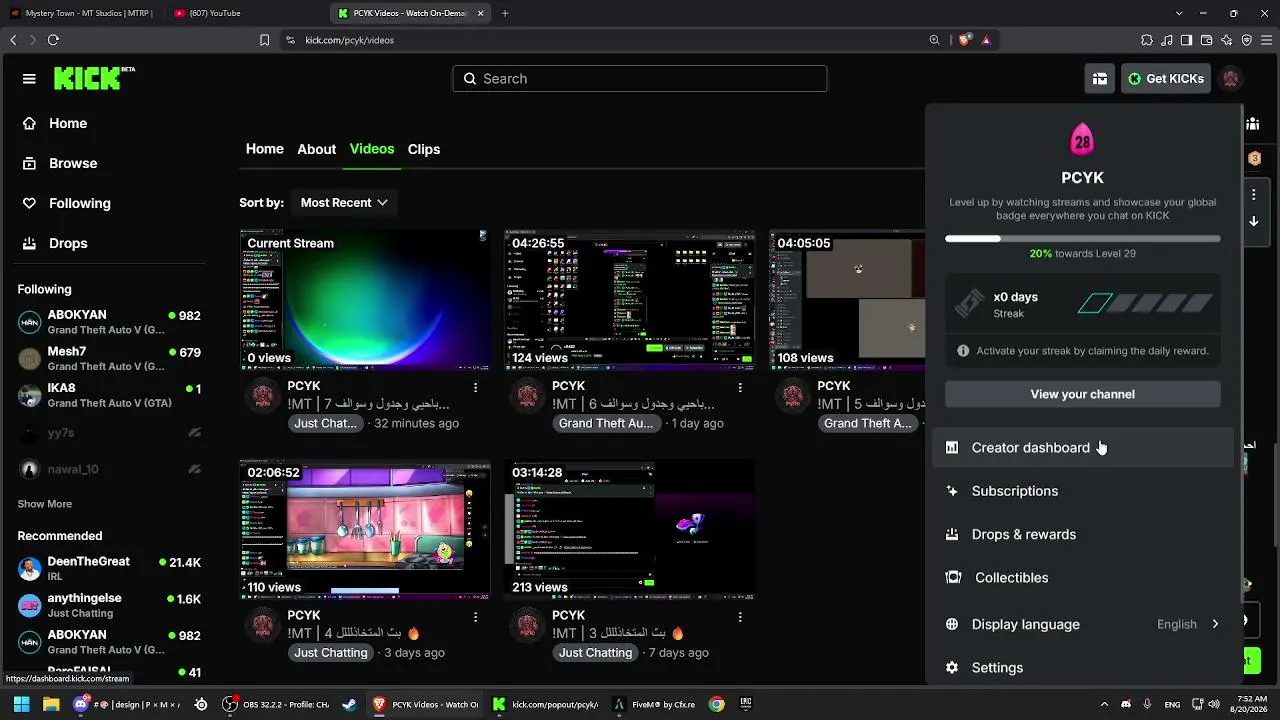Open the 02:06:52 video thumbnail
This screenshot has width=1280, height=720.
pos(365,530)
